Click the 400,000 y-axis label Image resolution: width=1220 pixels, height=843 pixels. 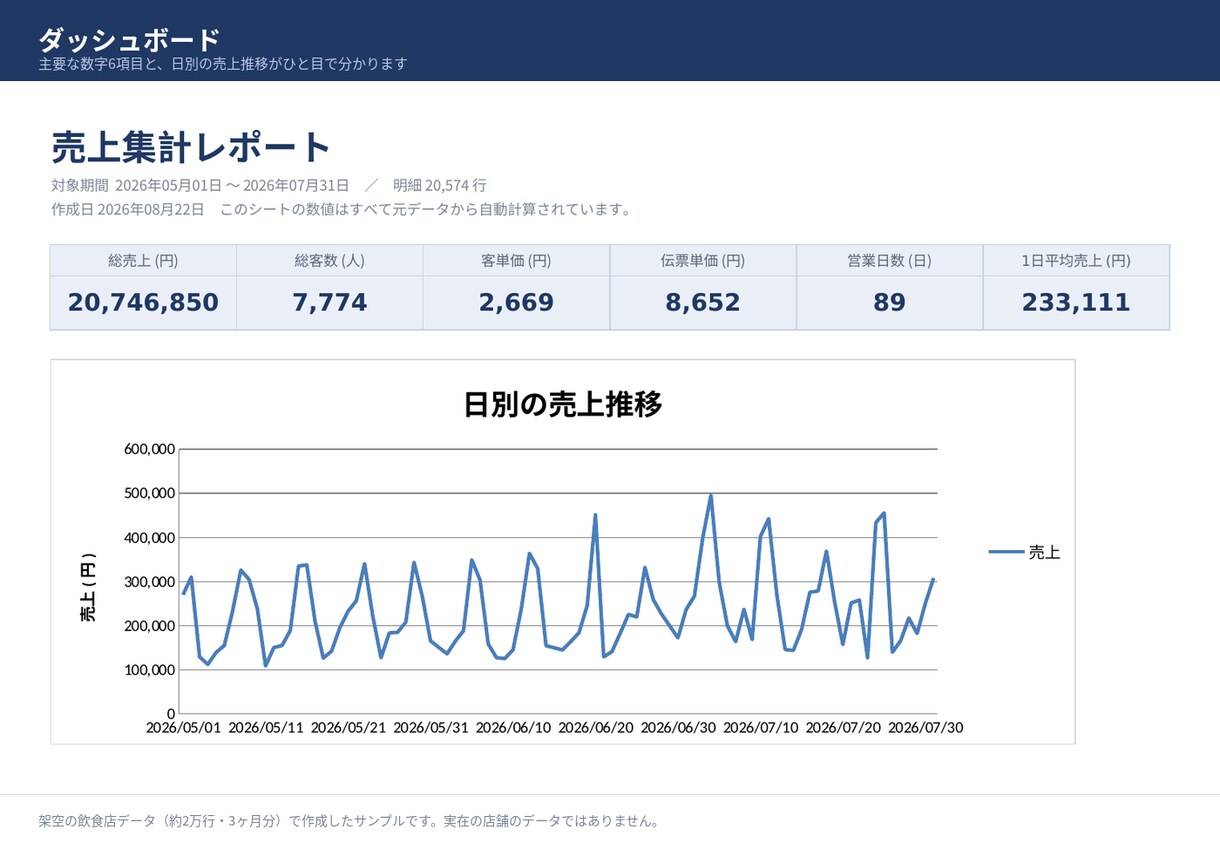tap(150, 537)
